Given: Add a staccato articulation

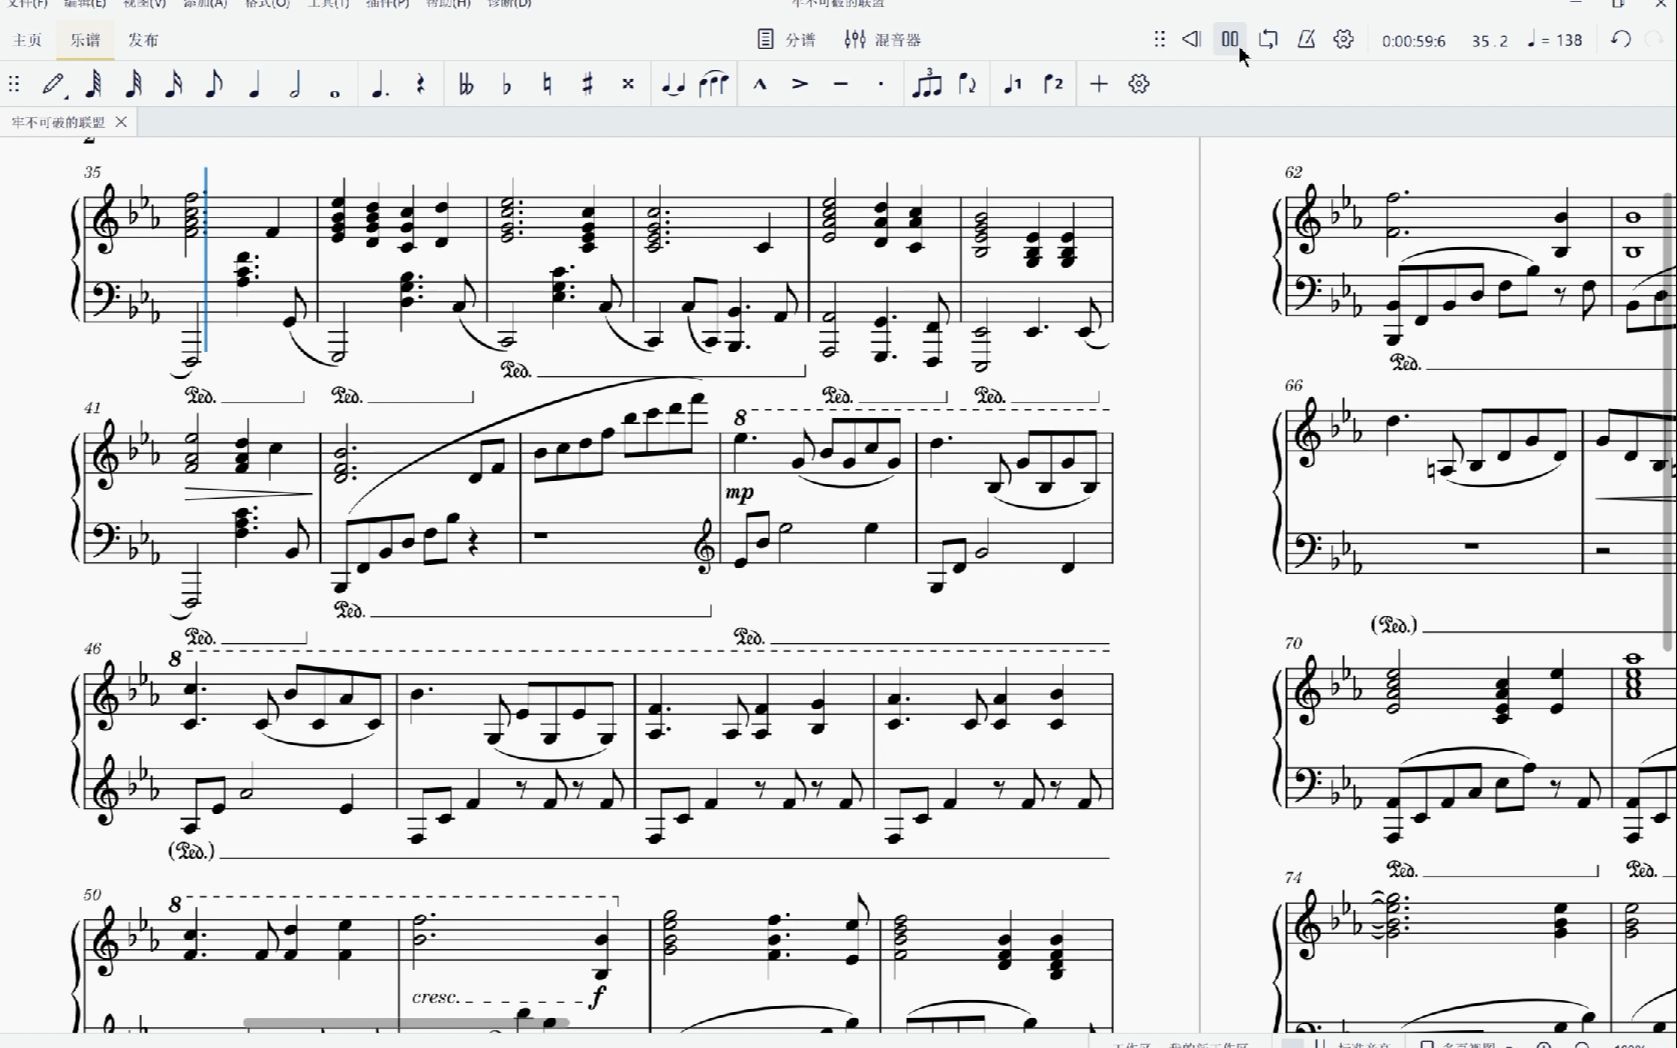Looking at the screenshot, I should [x=881, y=84].
